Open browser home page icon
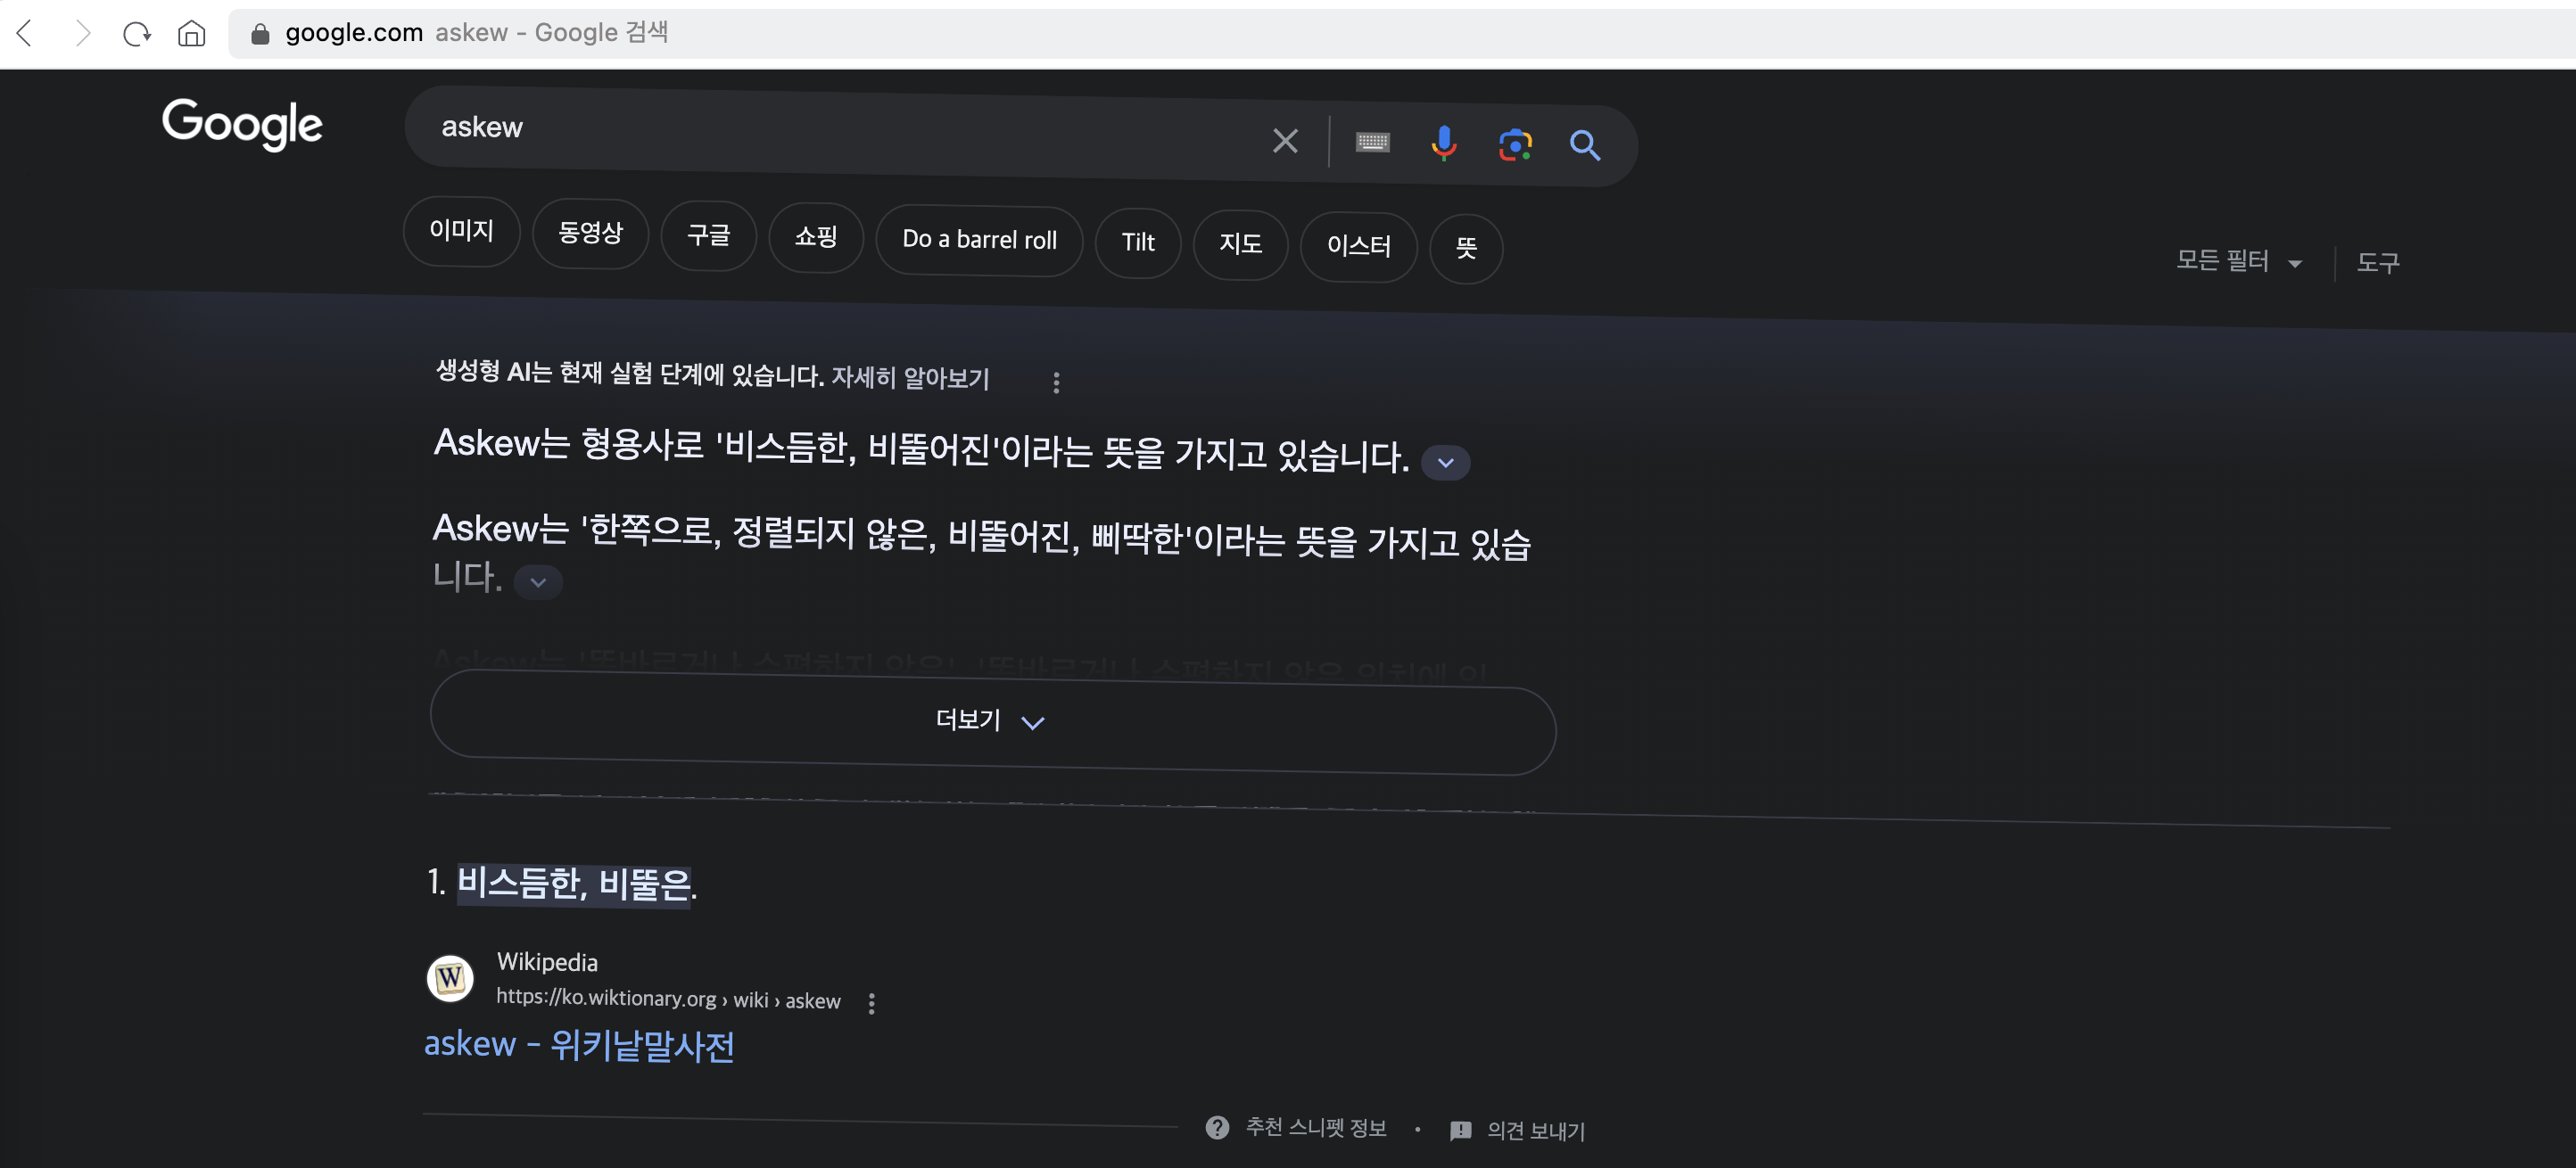 pos(191,34)
